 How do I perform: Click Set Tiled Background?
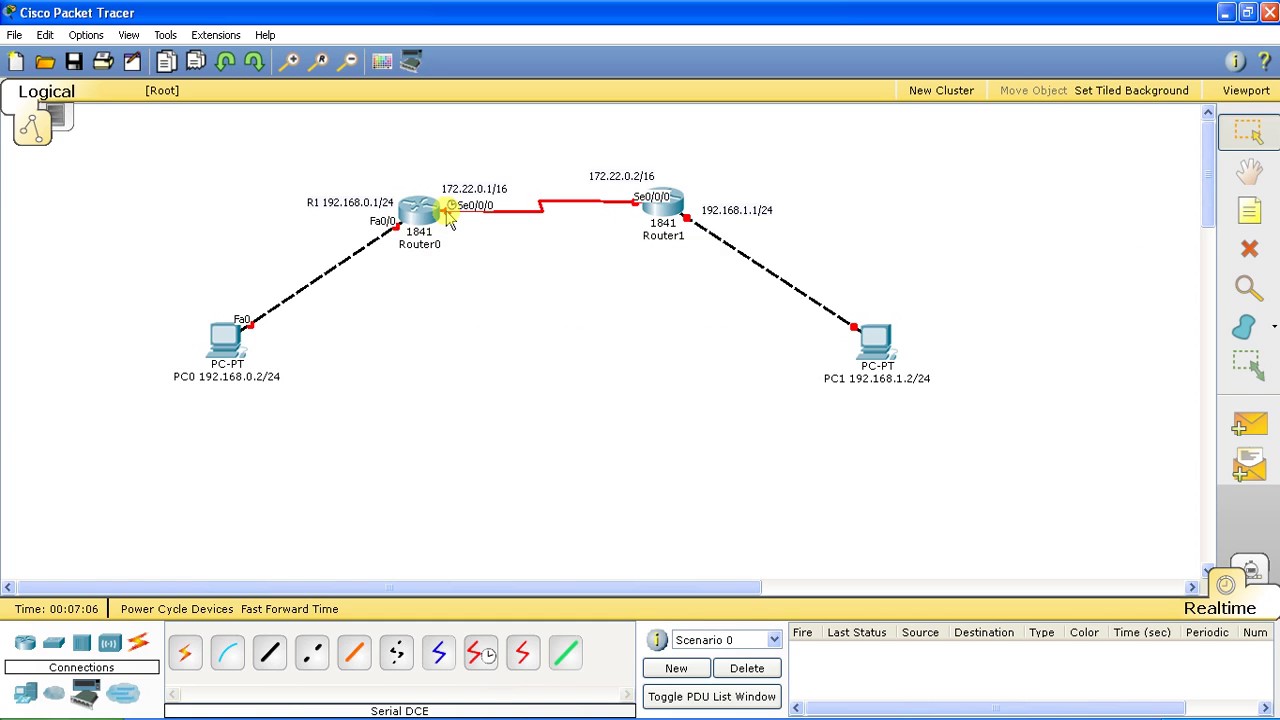[x=1131, y=91]
